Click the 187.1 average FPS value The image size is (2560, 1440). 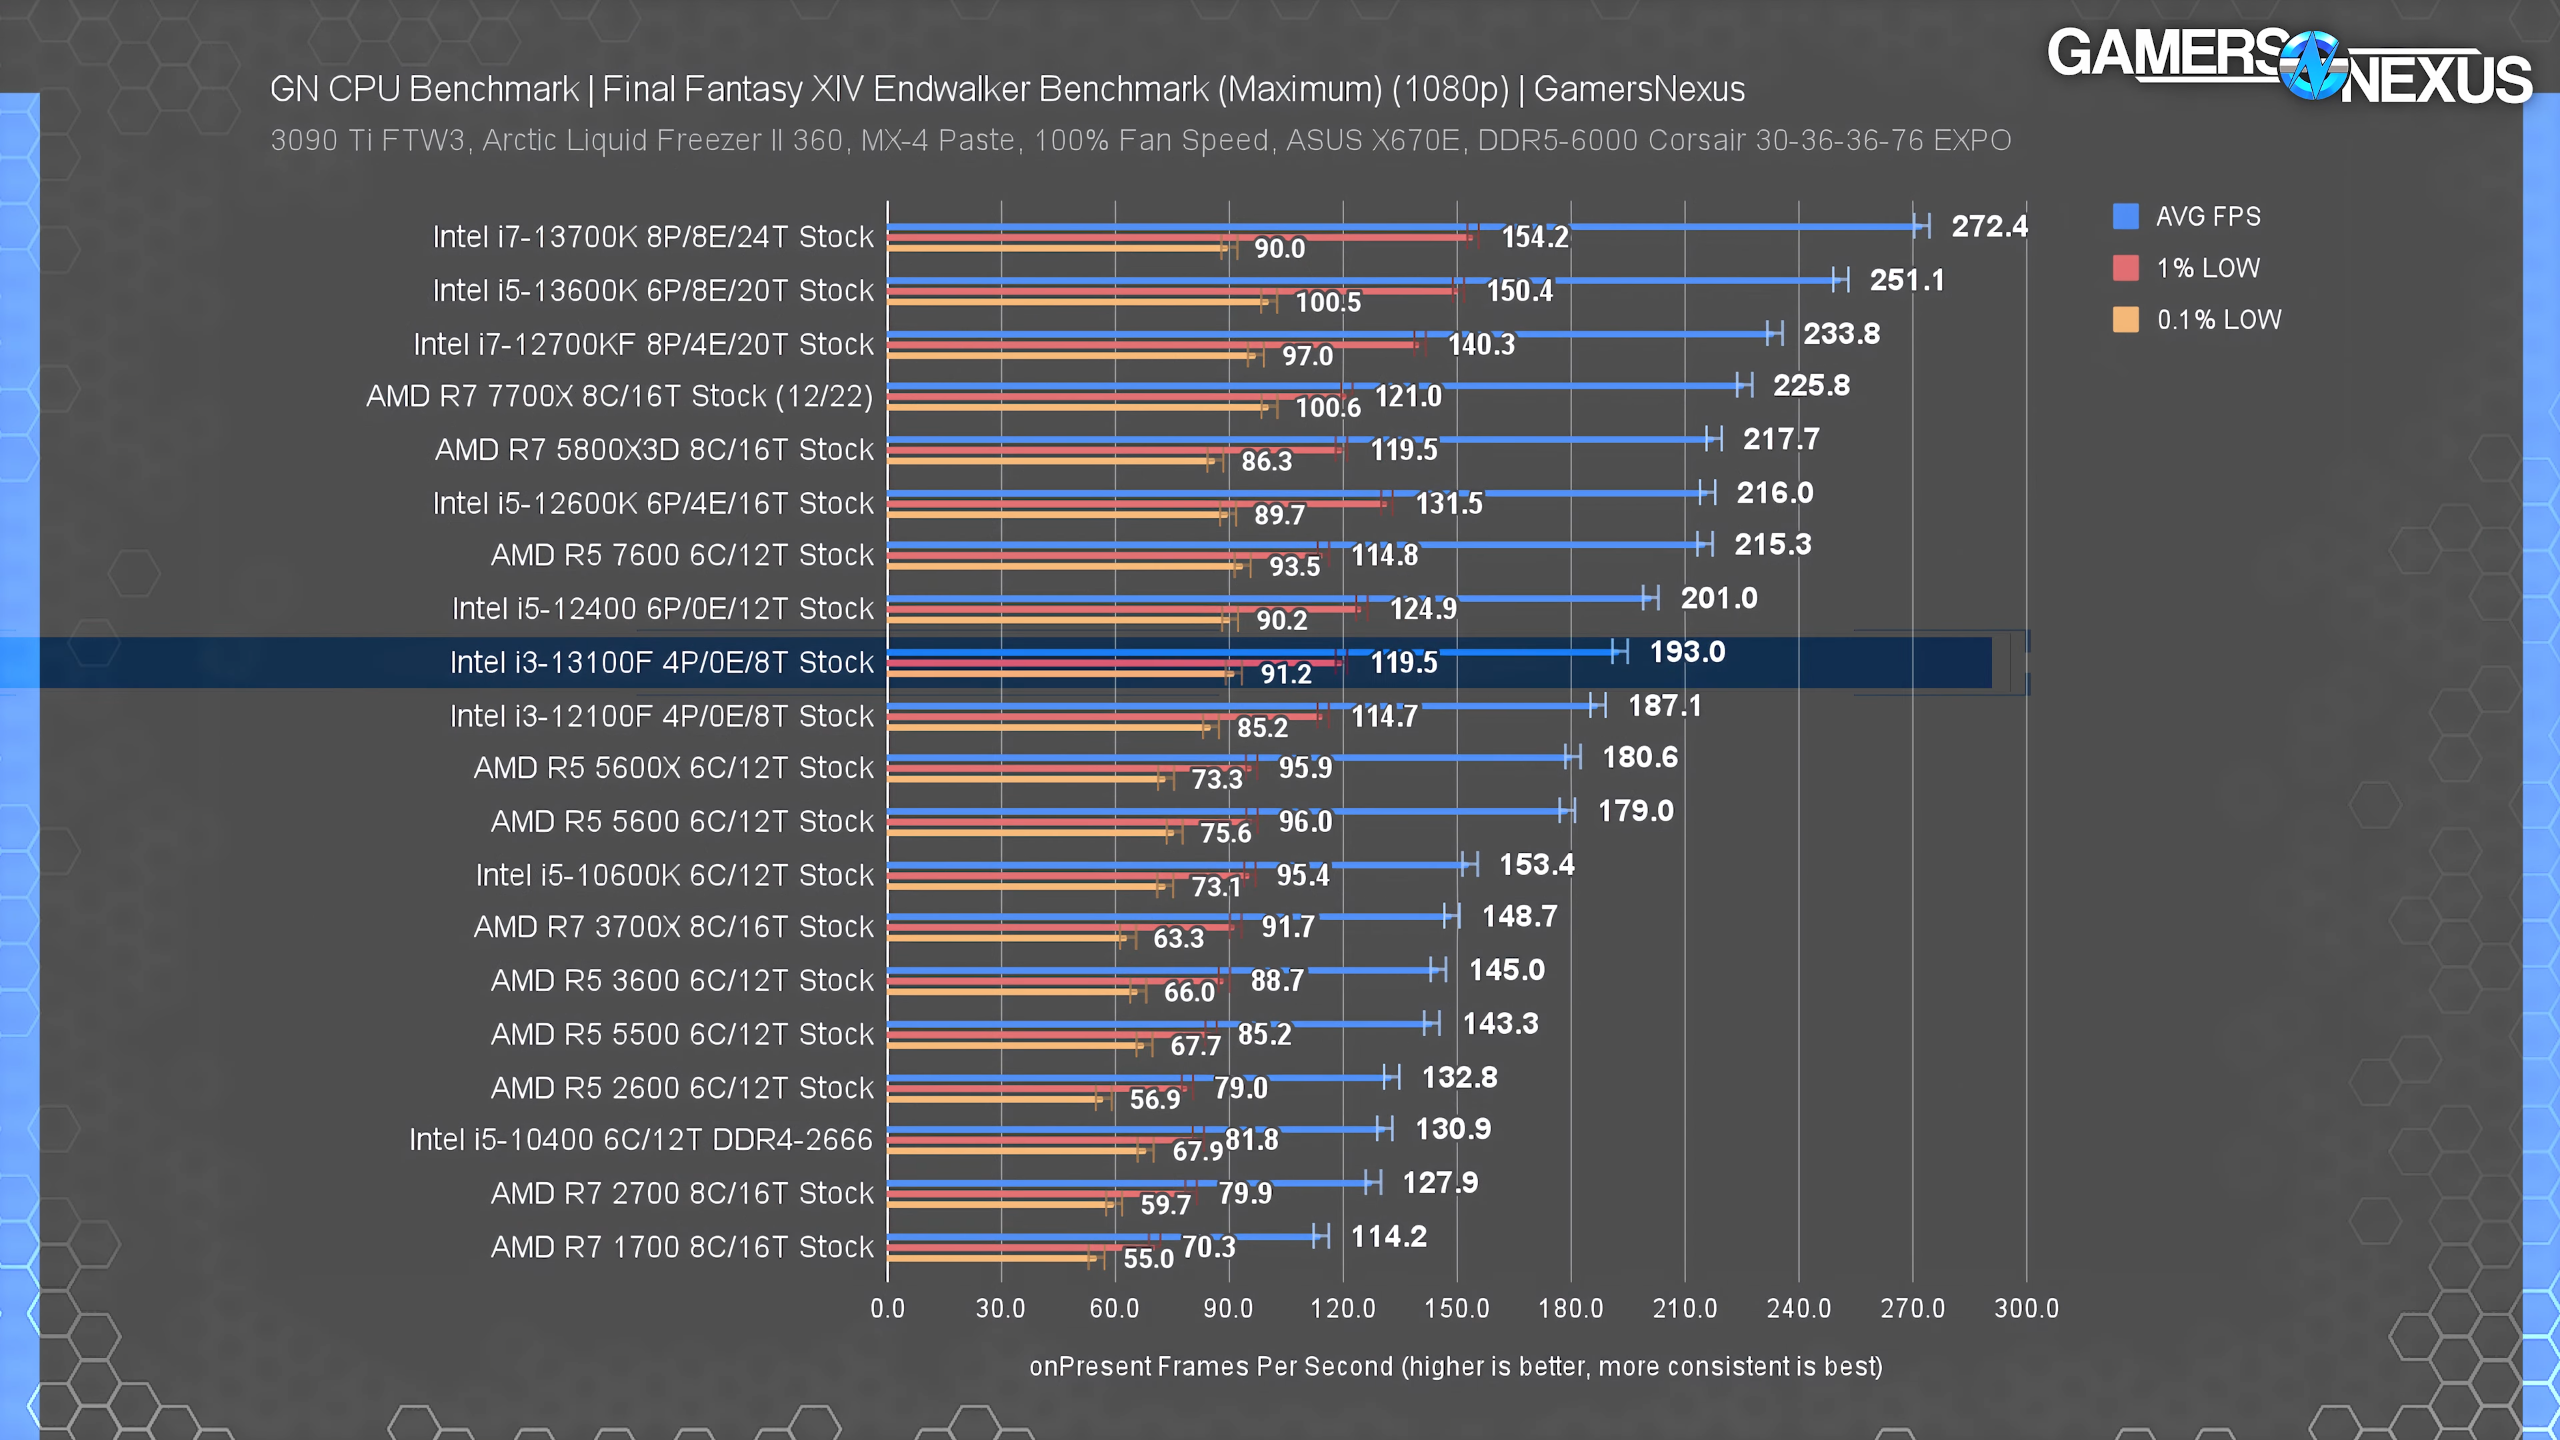(x=1665, y=707)
